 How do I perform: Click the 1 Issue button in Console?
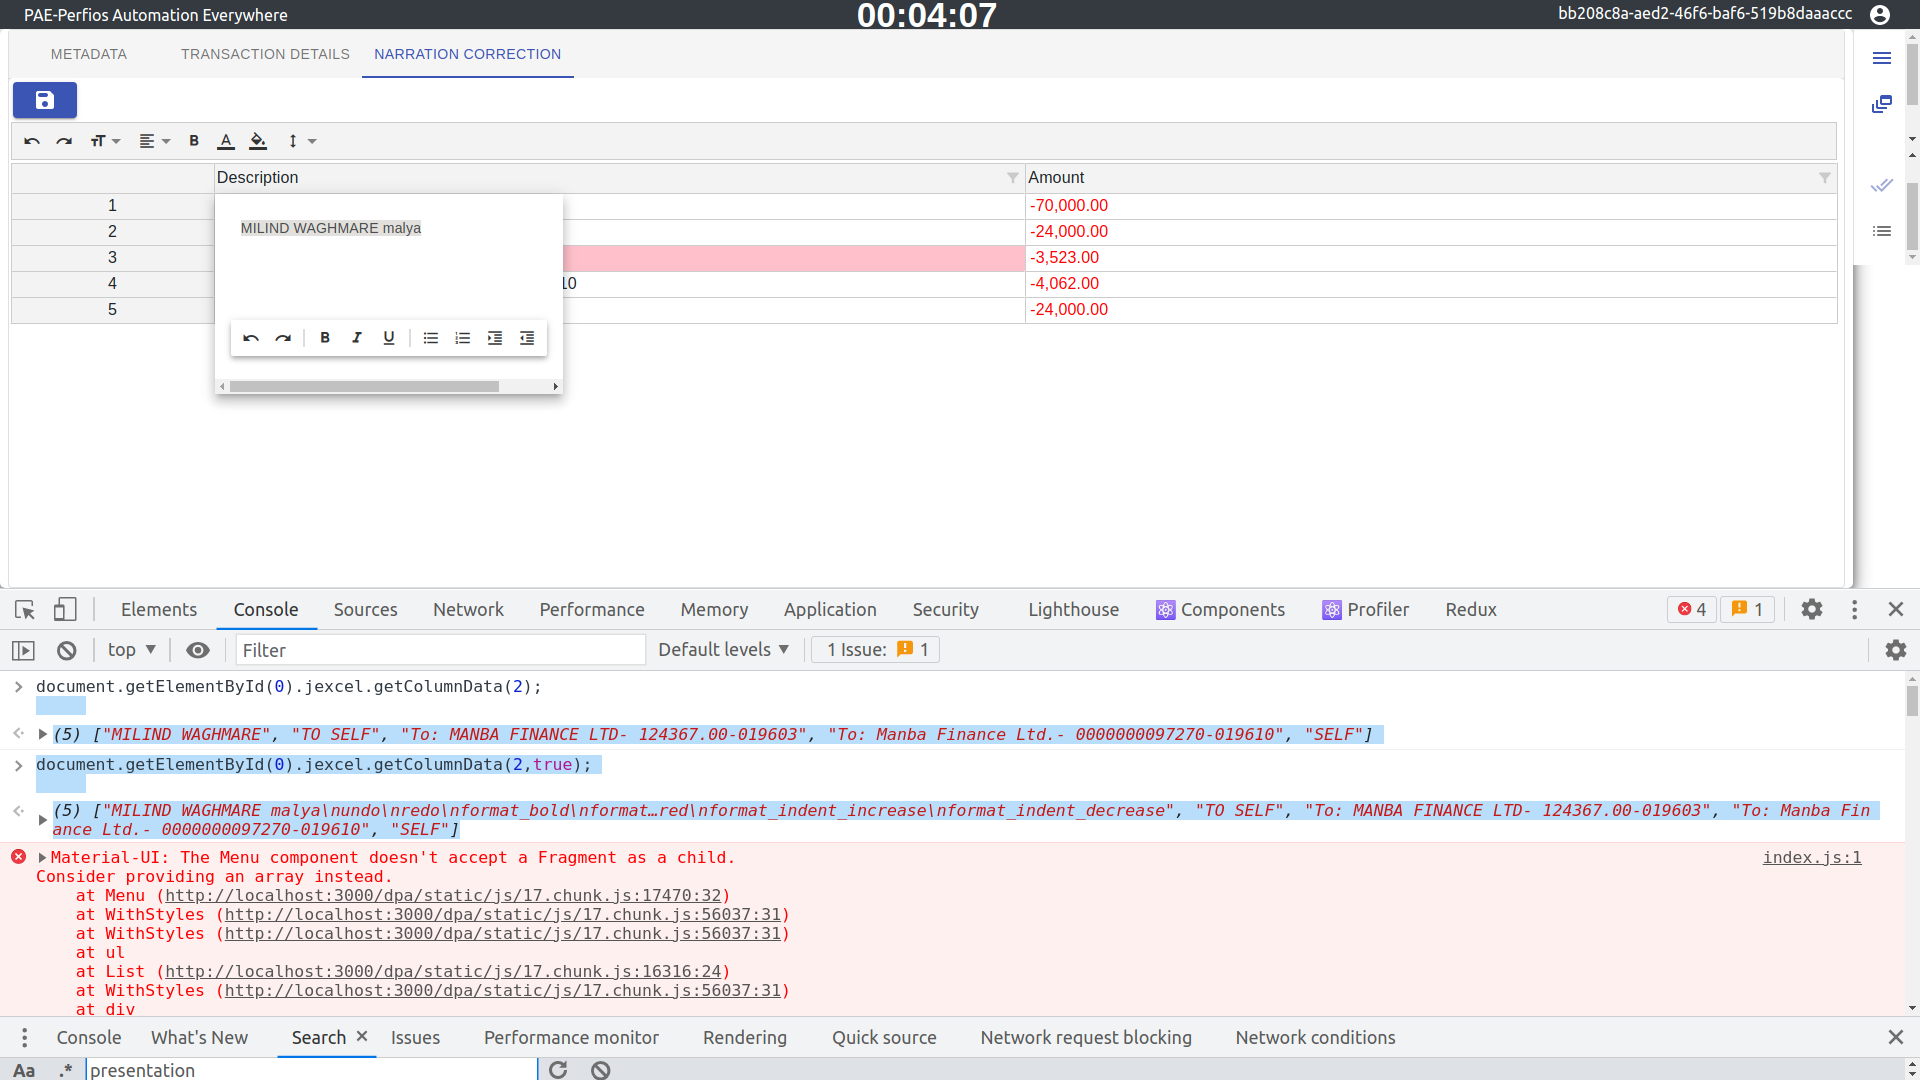[x=874, y=649]
